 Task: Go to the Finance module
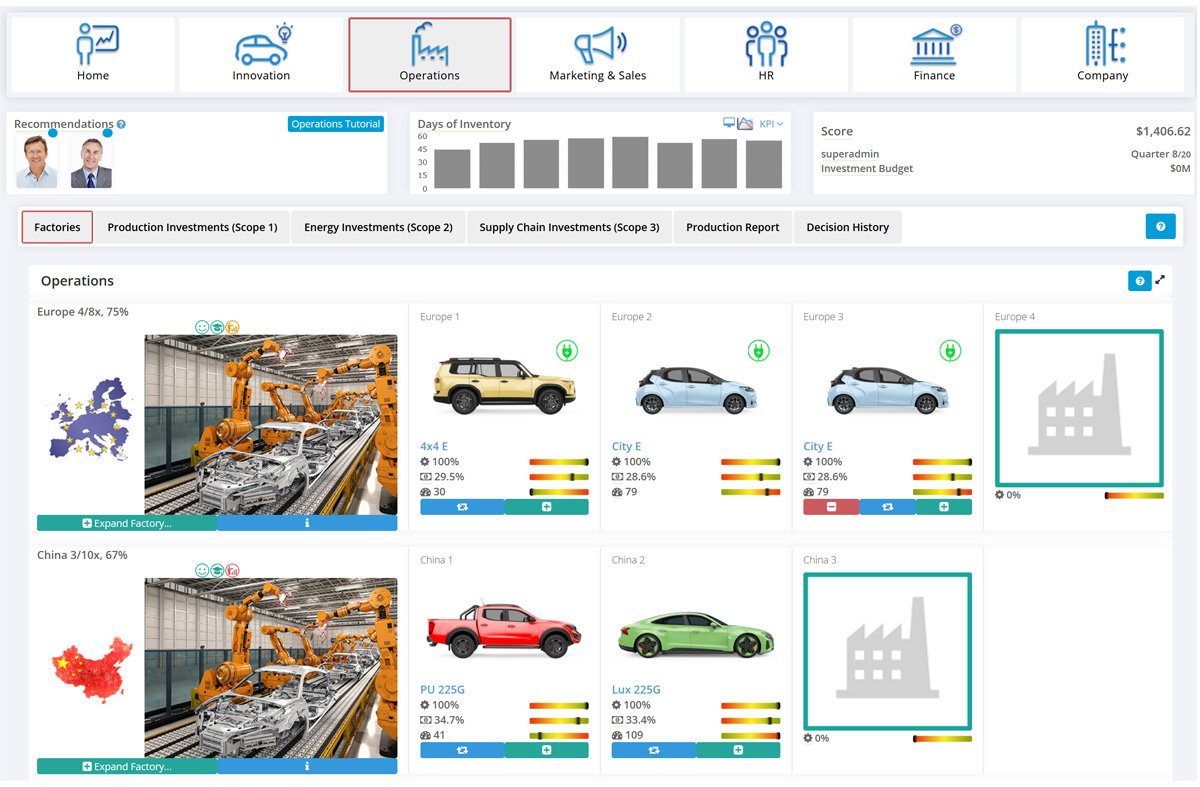934,55
